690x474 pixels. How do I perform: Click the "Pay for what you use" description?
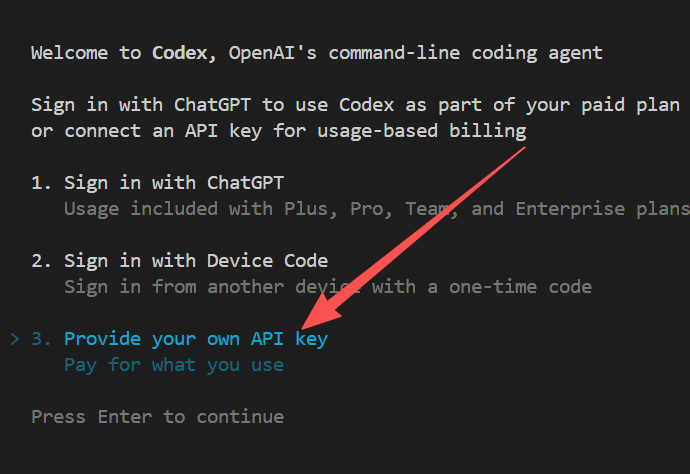point(173,365)
